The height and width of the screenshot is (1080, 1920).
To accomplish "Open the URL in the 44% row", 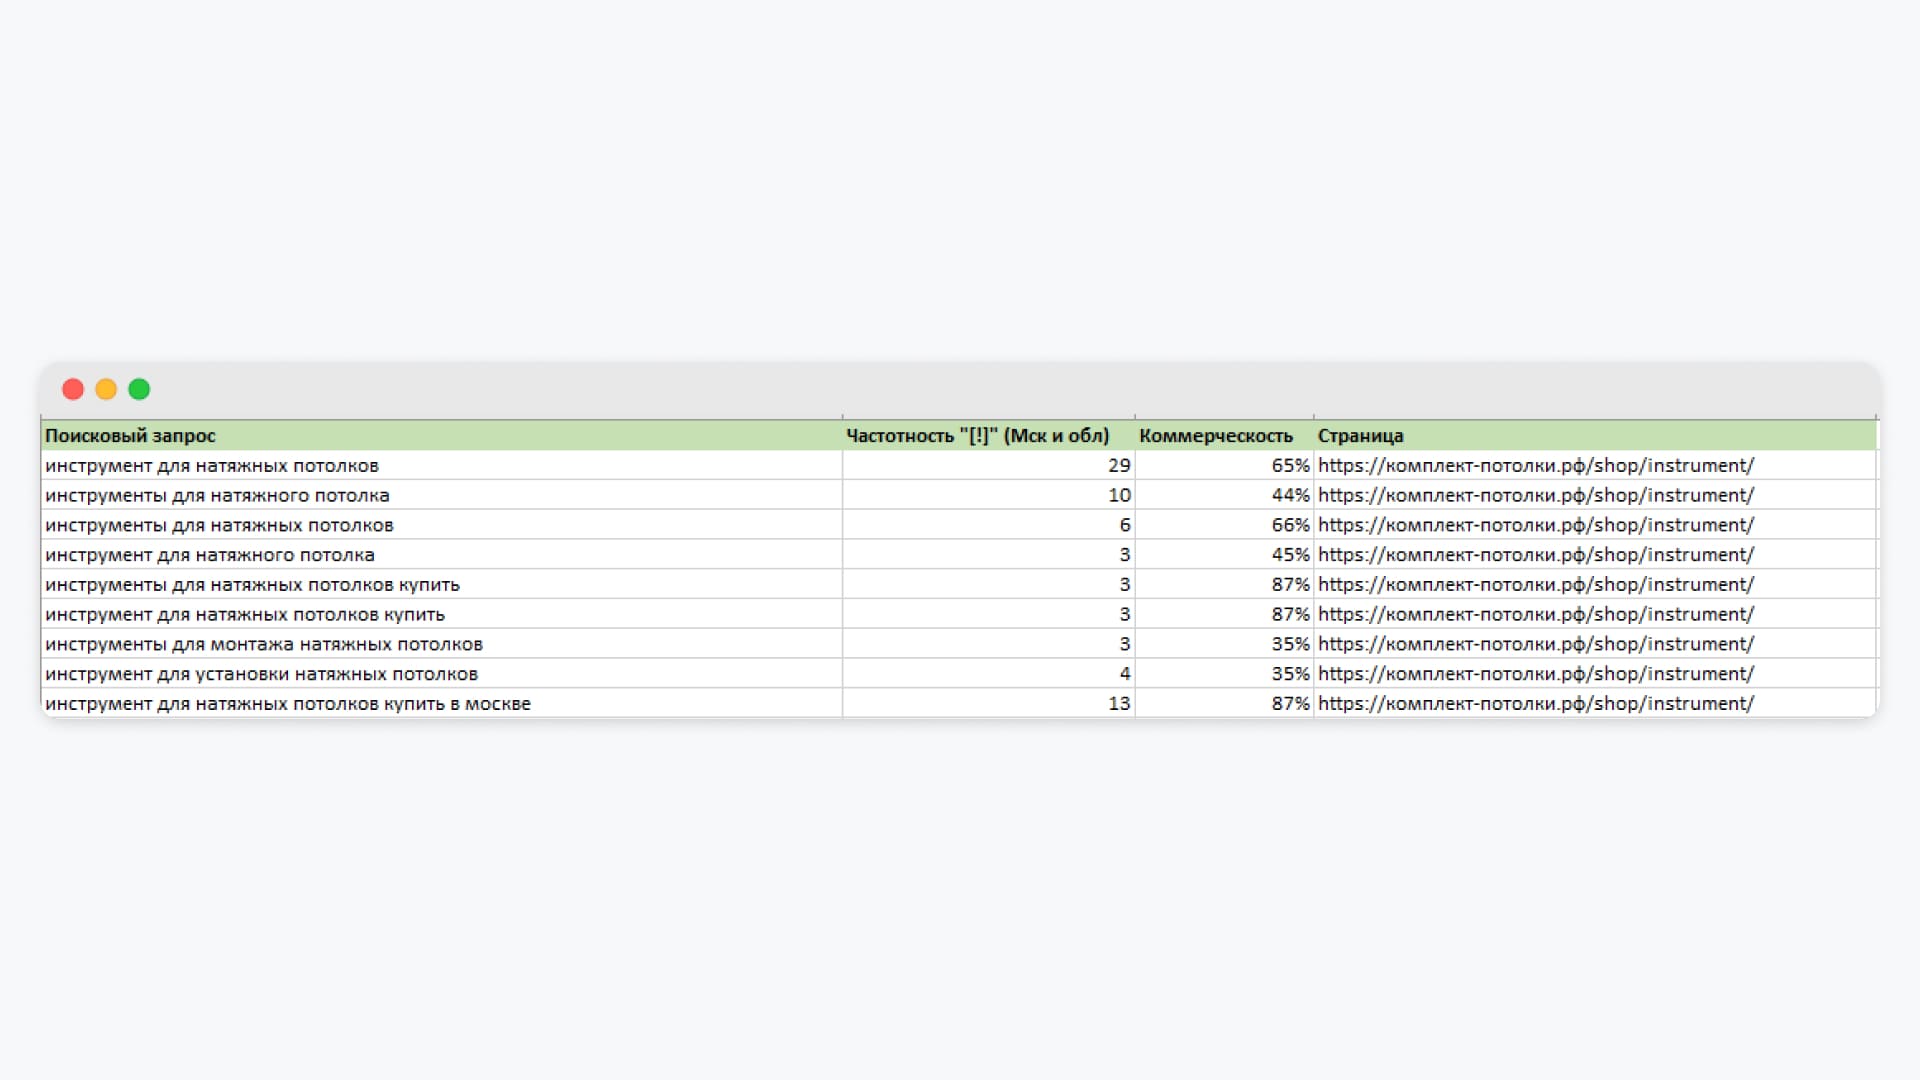I will [x=1536, y=495].
